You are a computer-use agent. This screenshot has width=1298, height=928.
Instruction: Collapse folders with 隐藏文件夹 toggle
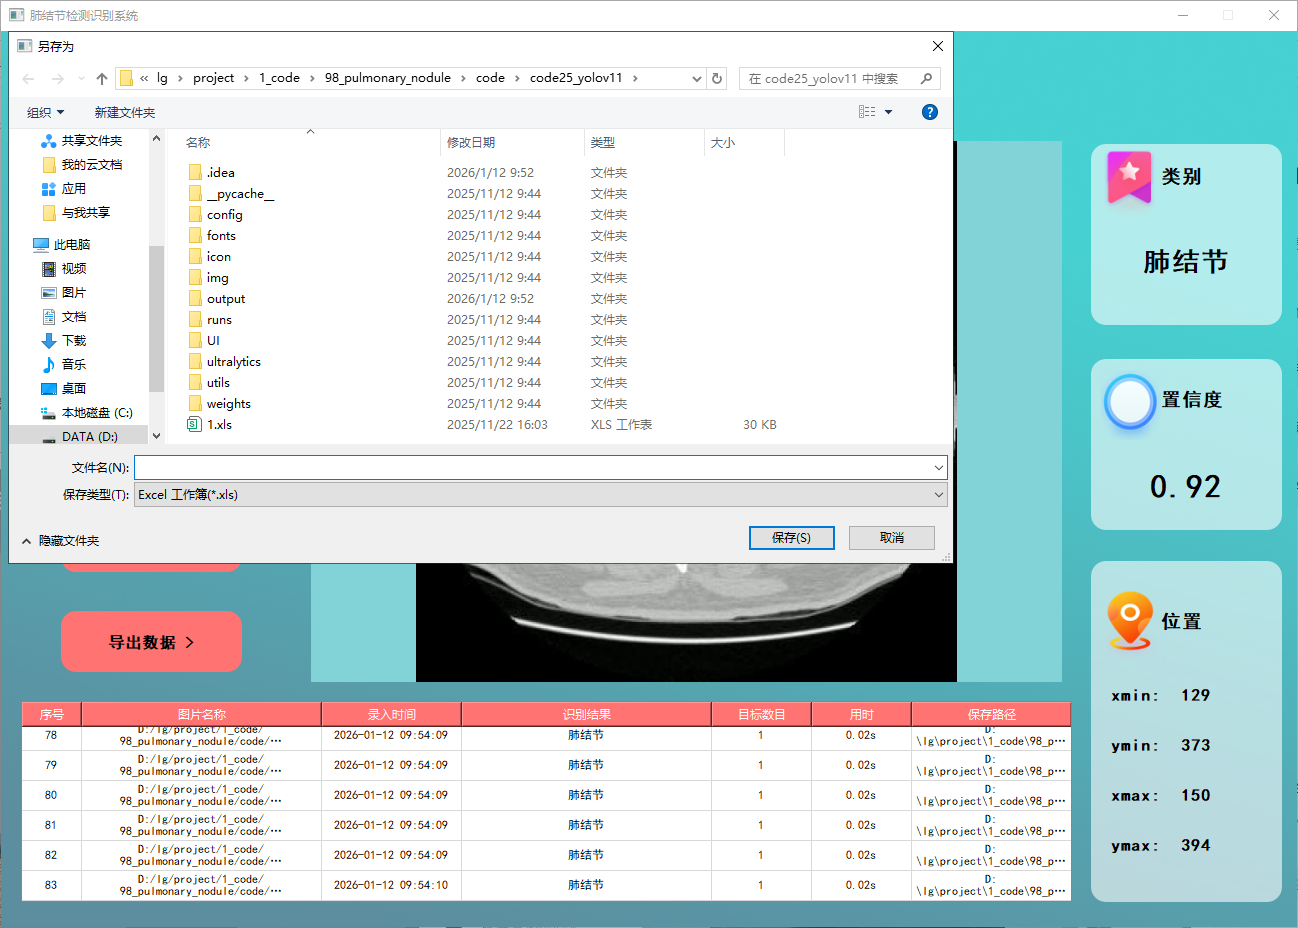click(x=61, y=540)
